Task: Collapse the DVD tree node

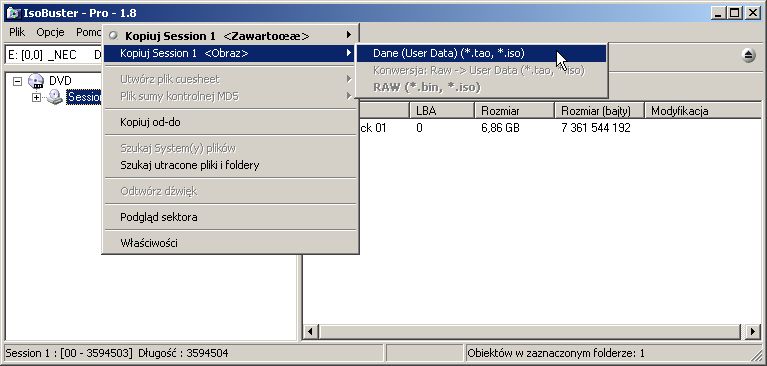Action: click(x=18, y=81)
